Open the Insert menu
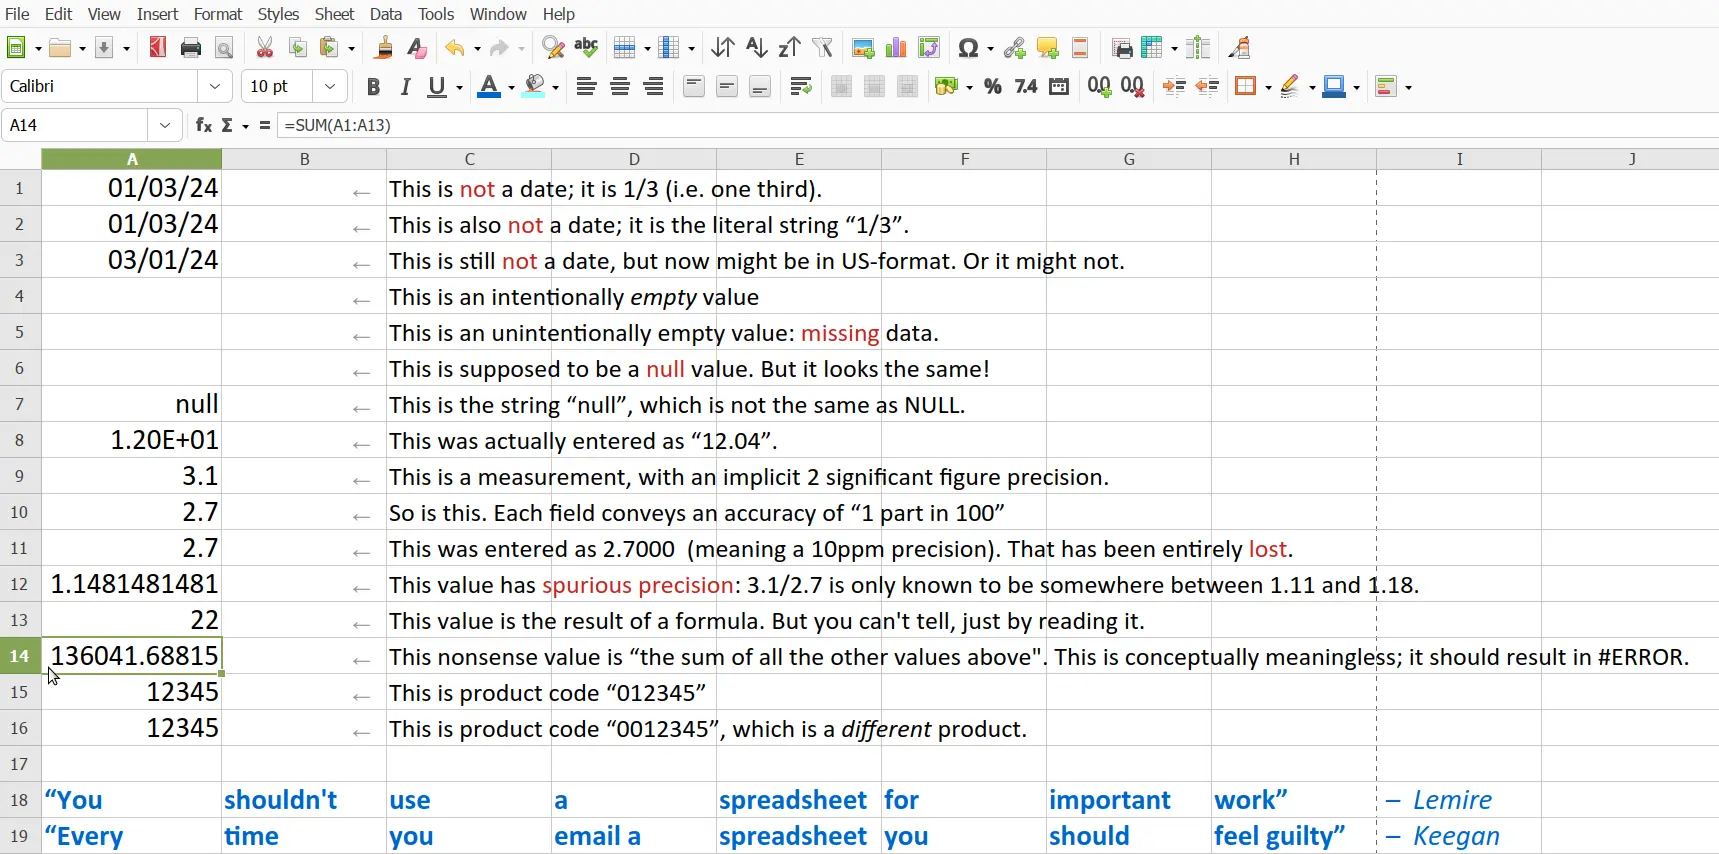 point(157,14)
